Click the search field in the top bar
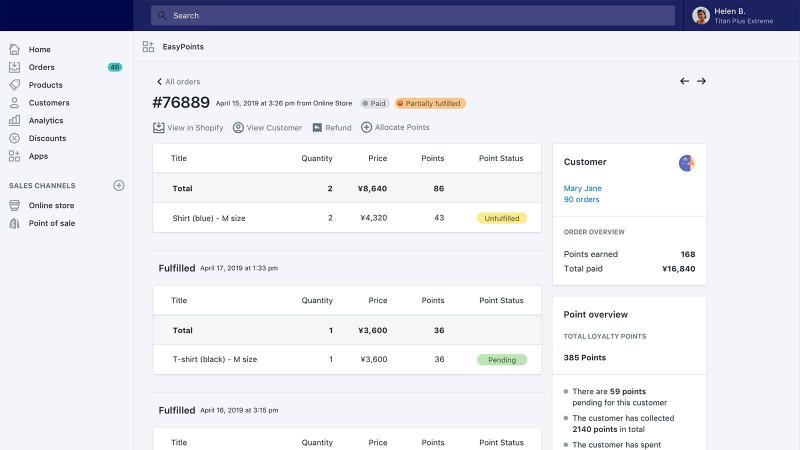 pyautogui.click(x=413, y=15)
